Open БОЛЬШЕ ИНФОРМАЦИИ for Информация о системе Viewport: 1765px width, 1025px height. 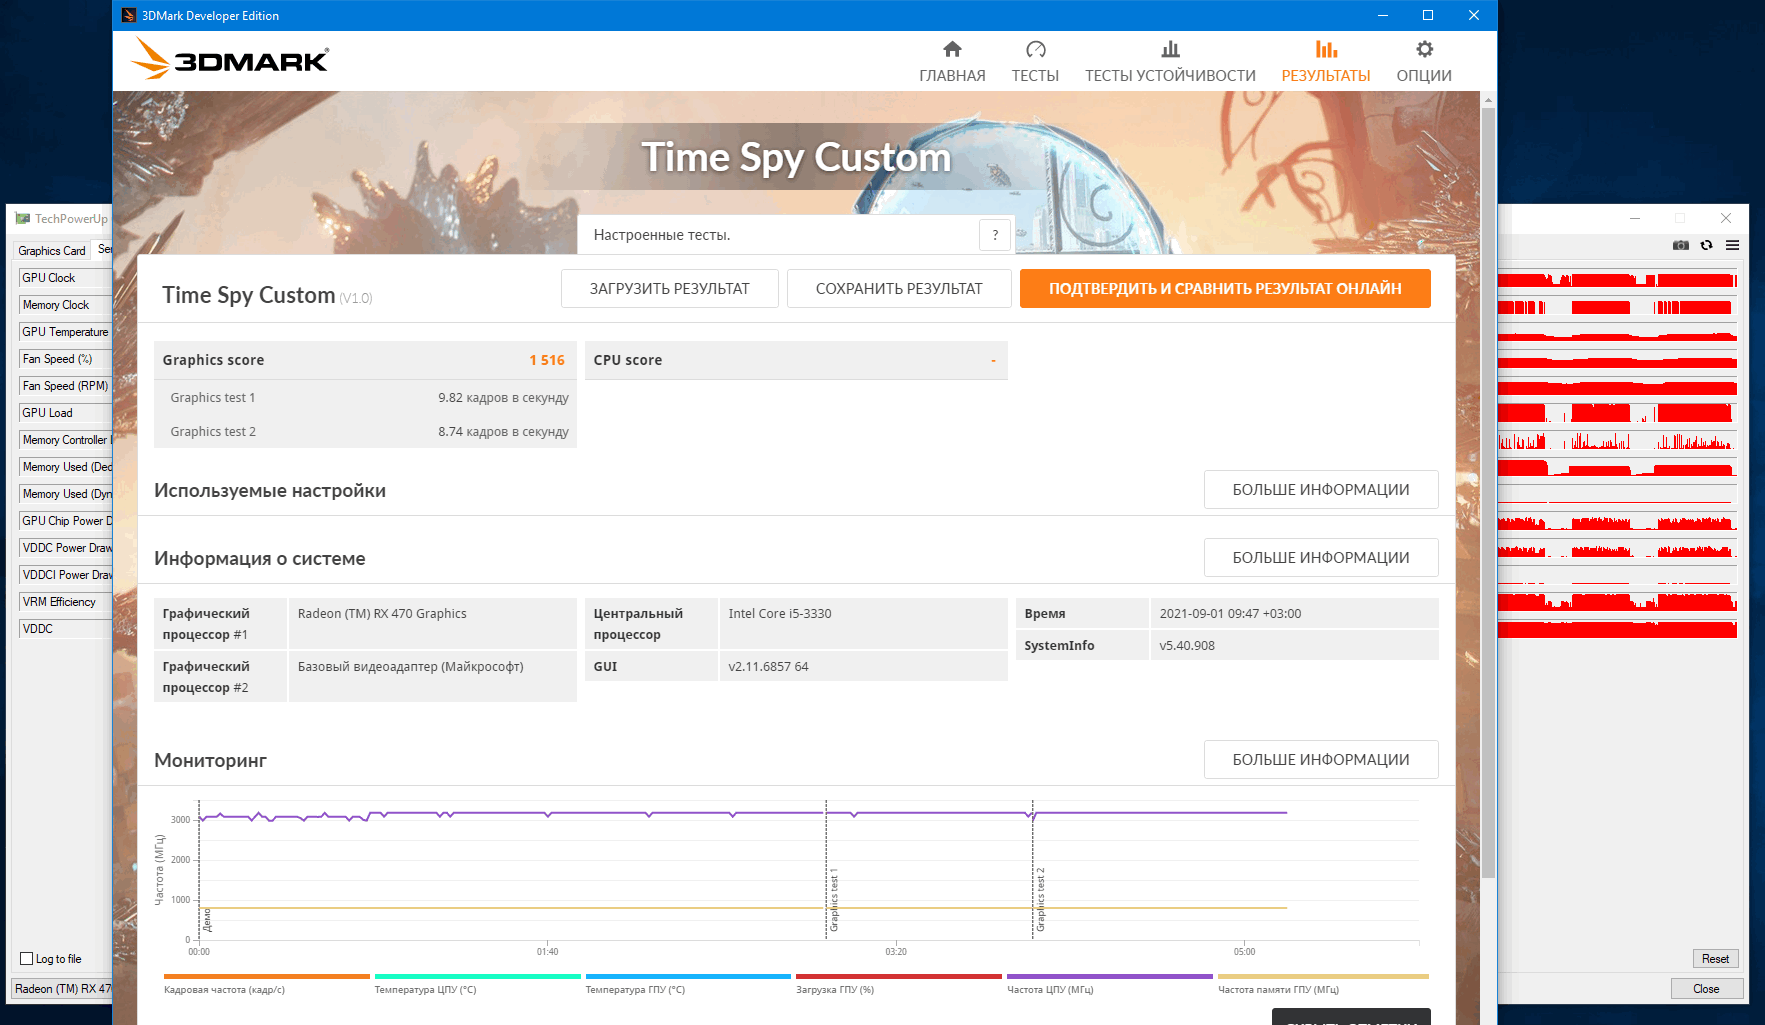point(1321,557)
